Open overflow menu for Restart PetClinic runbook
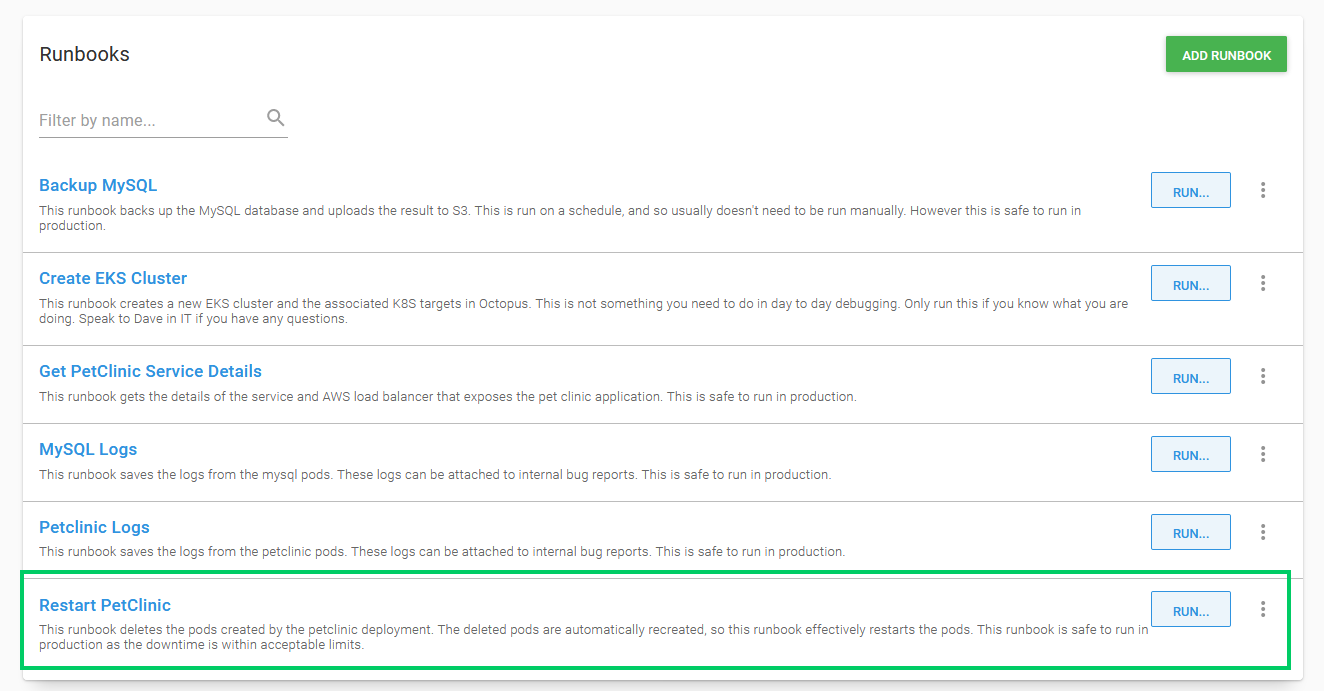The height and width of the screenshot is (691, 1324). coord(1263,608)
